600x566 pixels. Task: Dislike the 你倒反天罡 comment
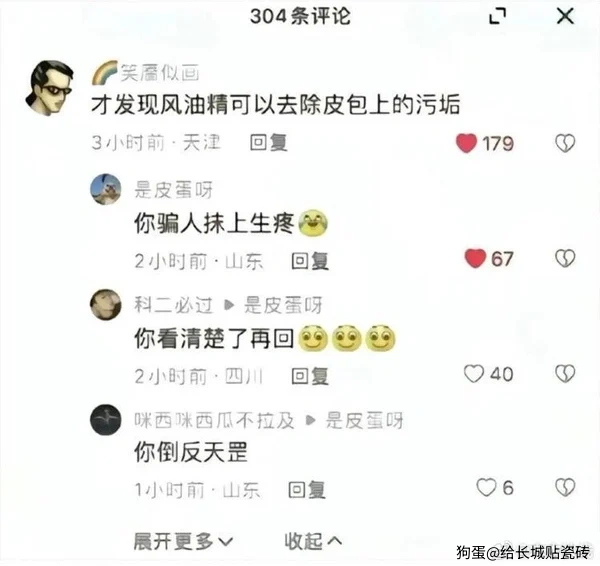(x=565, y=487)
